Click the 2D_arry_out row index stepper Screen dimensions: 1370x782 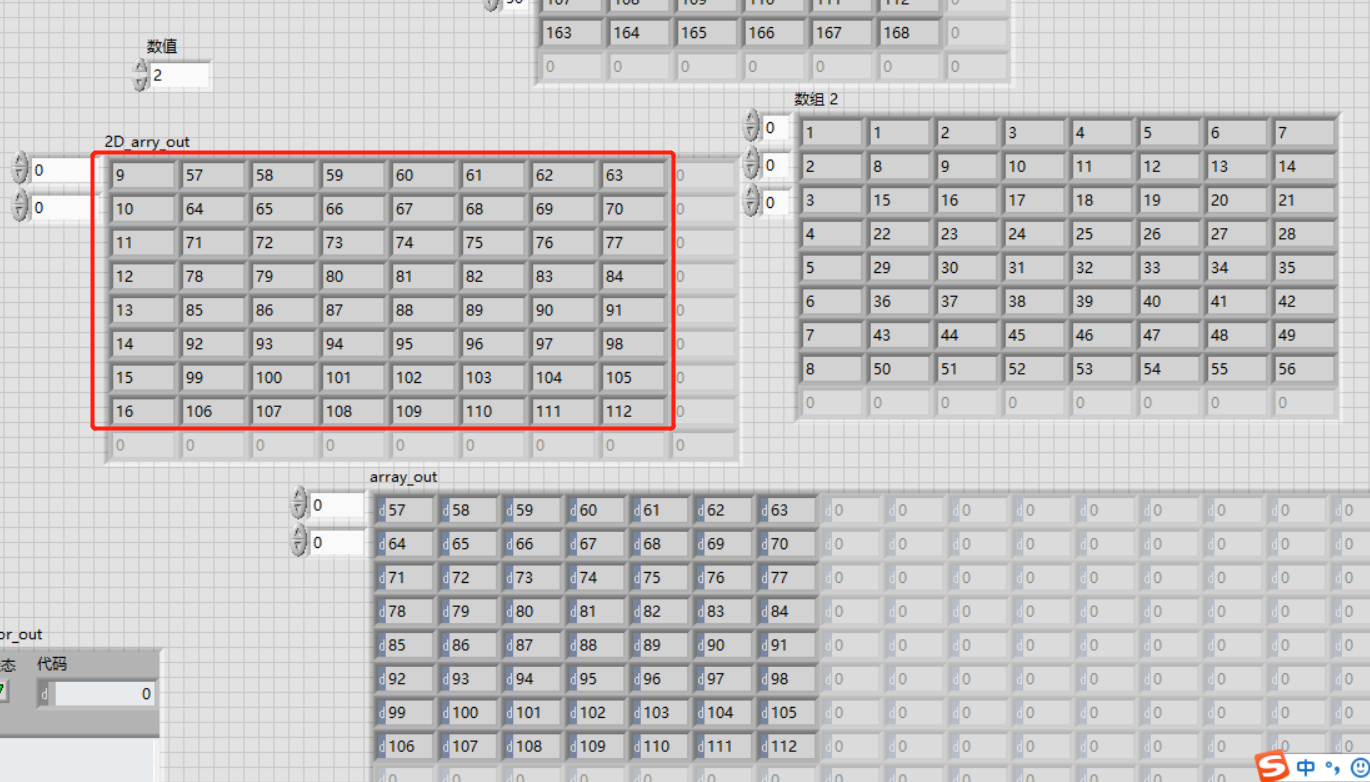[20, 169]
